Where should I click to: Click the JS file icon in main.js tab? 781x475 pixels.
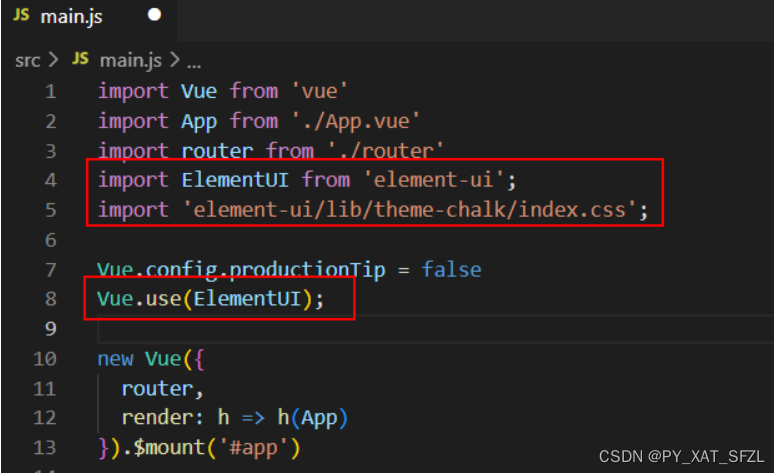pyautogui.click(x=21, y=15)
